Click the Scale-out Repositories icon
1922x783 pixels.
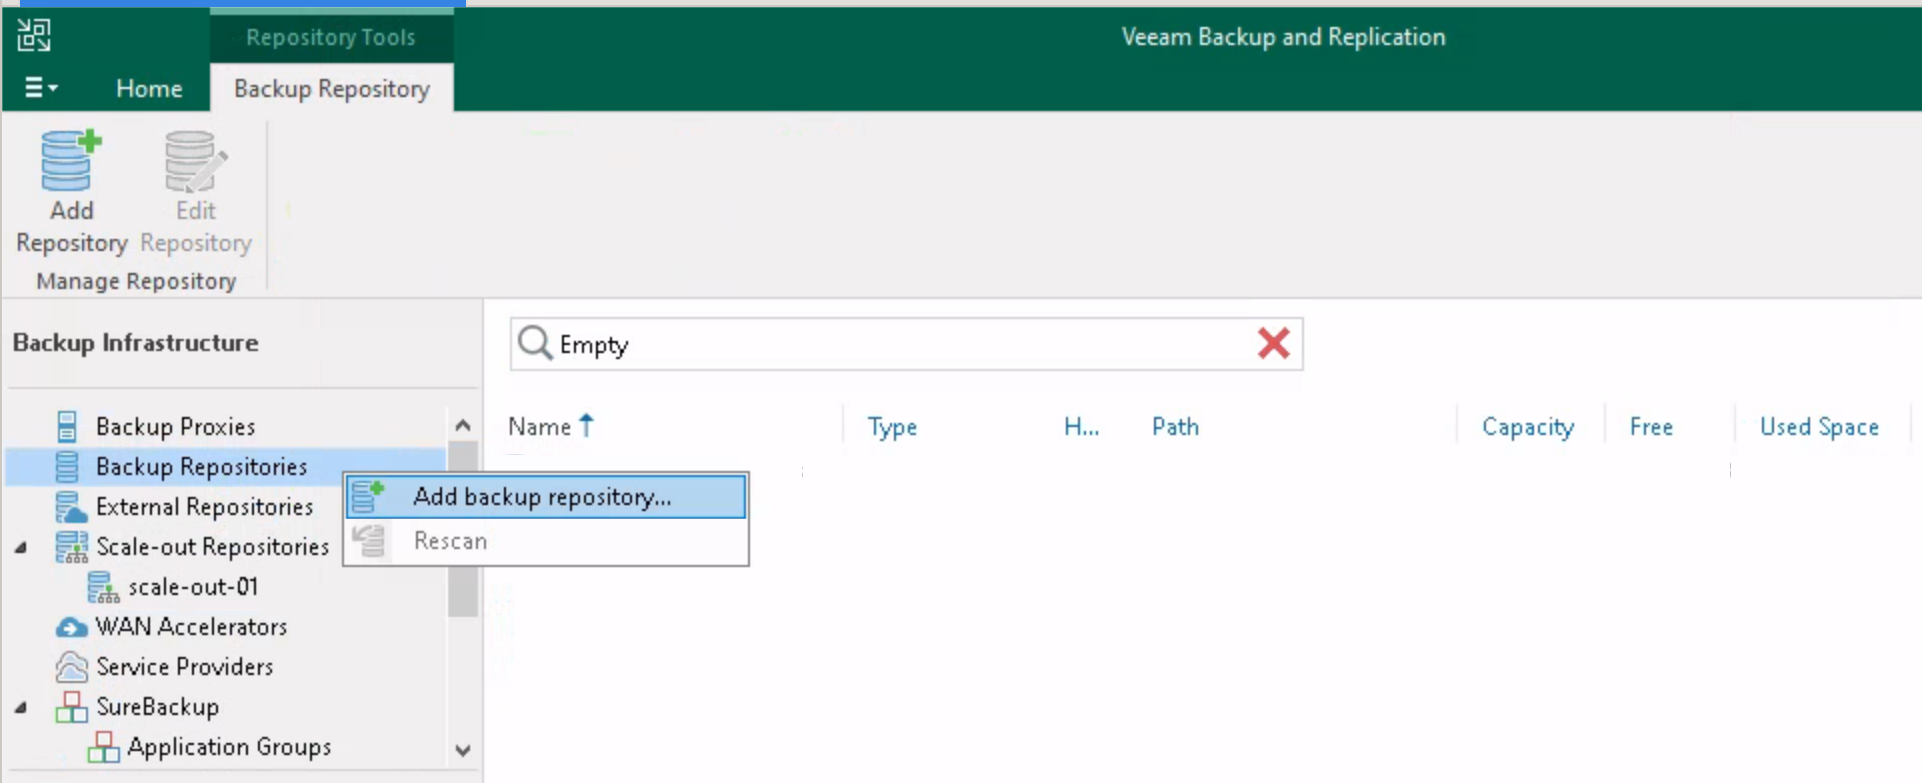coord(71,547)
